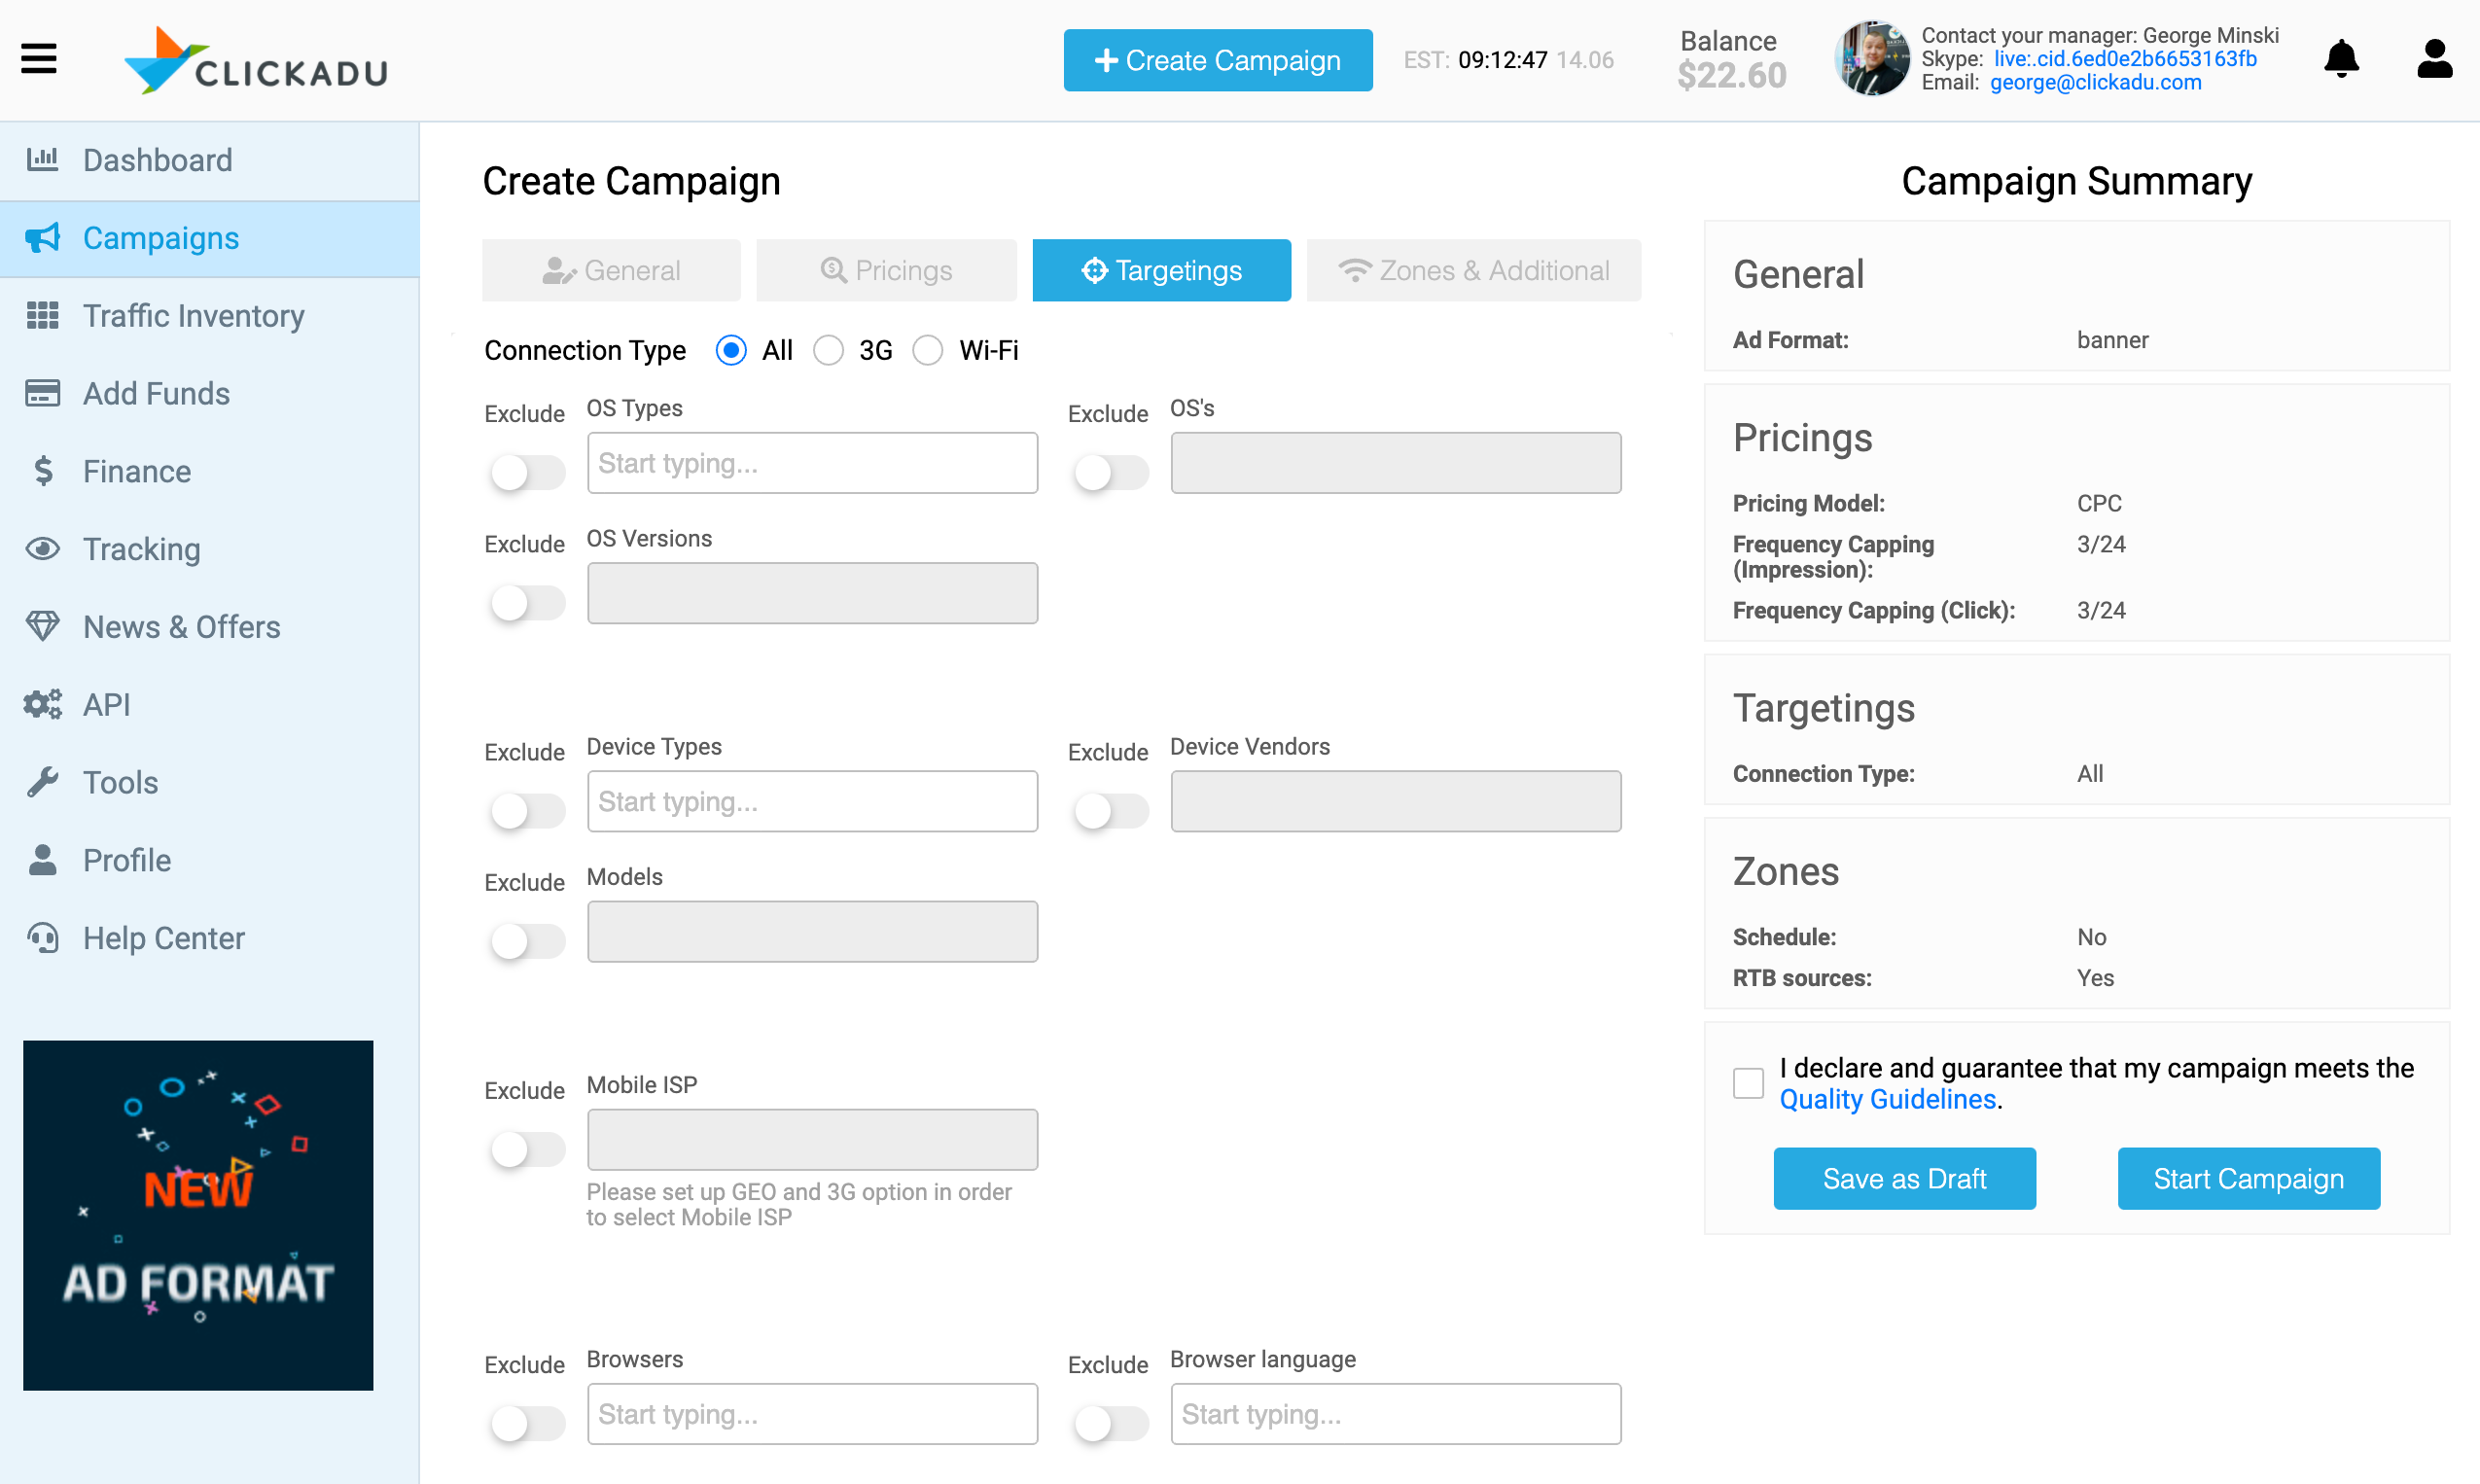This screenshot has height=1484, width=2480.
Task: Click the Create Campaign button
Action: point(1218,60)
